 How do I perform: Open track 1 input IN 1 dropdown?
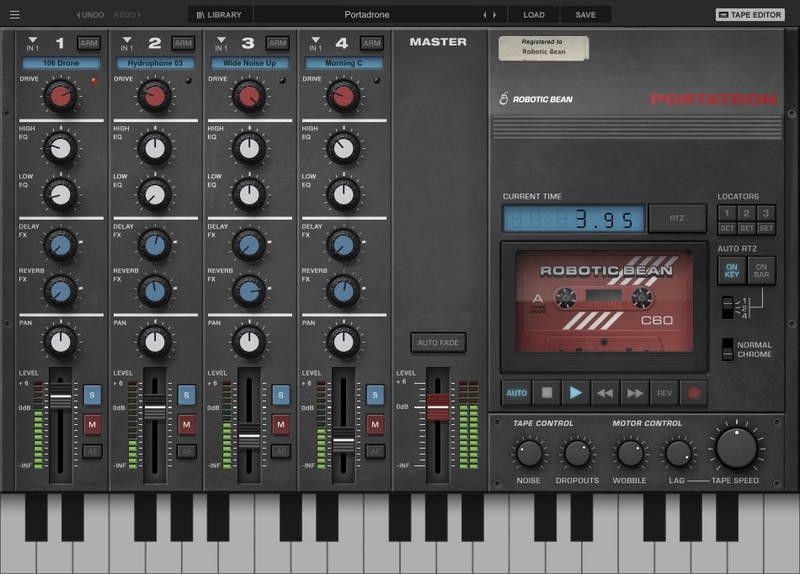(33, 44)
